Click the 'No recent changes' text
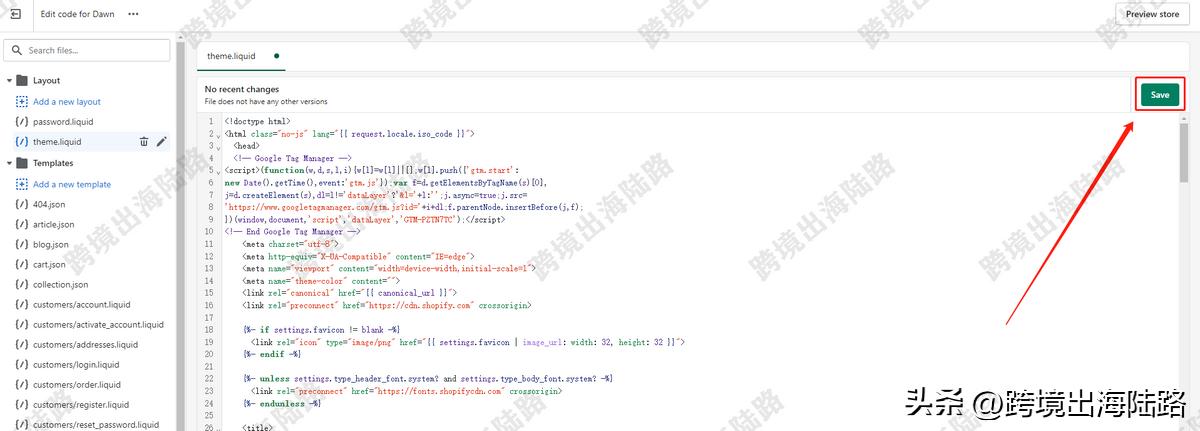The width and height of the screenshot is (1200, 431). point(241,89)
